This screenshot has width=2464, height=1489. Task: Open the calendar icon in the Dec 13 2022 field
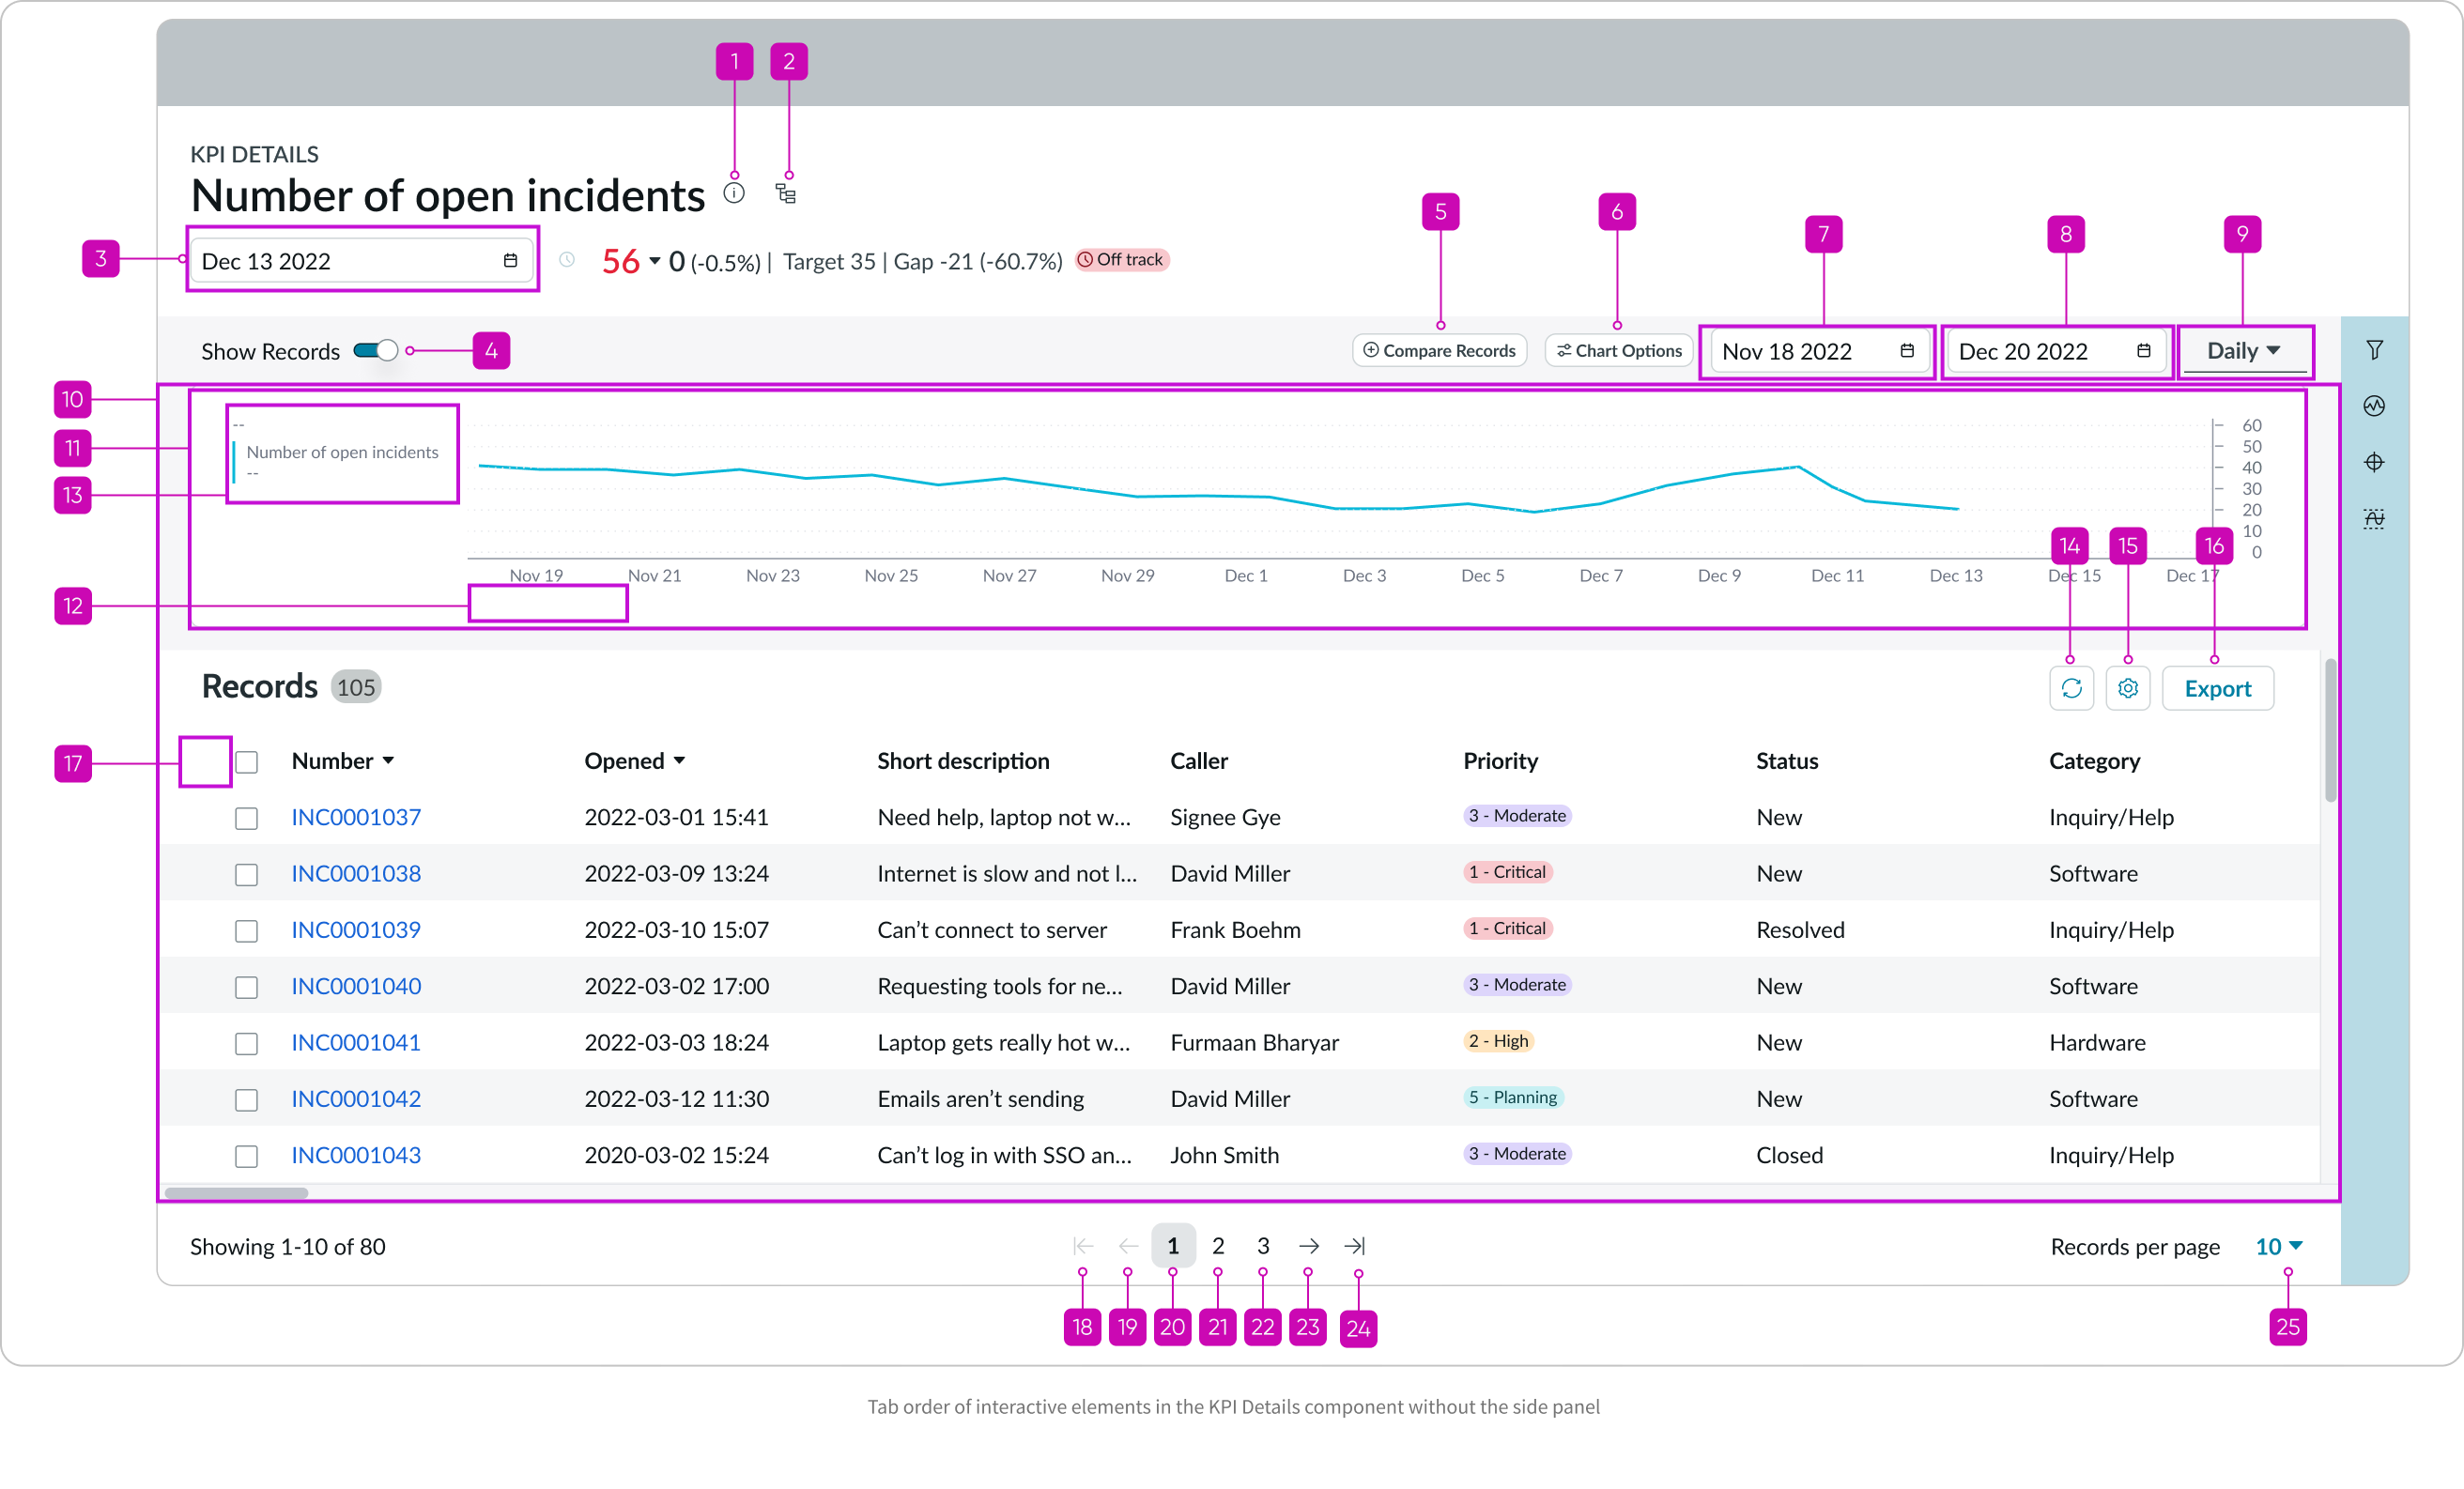coord(511,260)
